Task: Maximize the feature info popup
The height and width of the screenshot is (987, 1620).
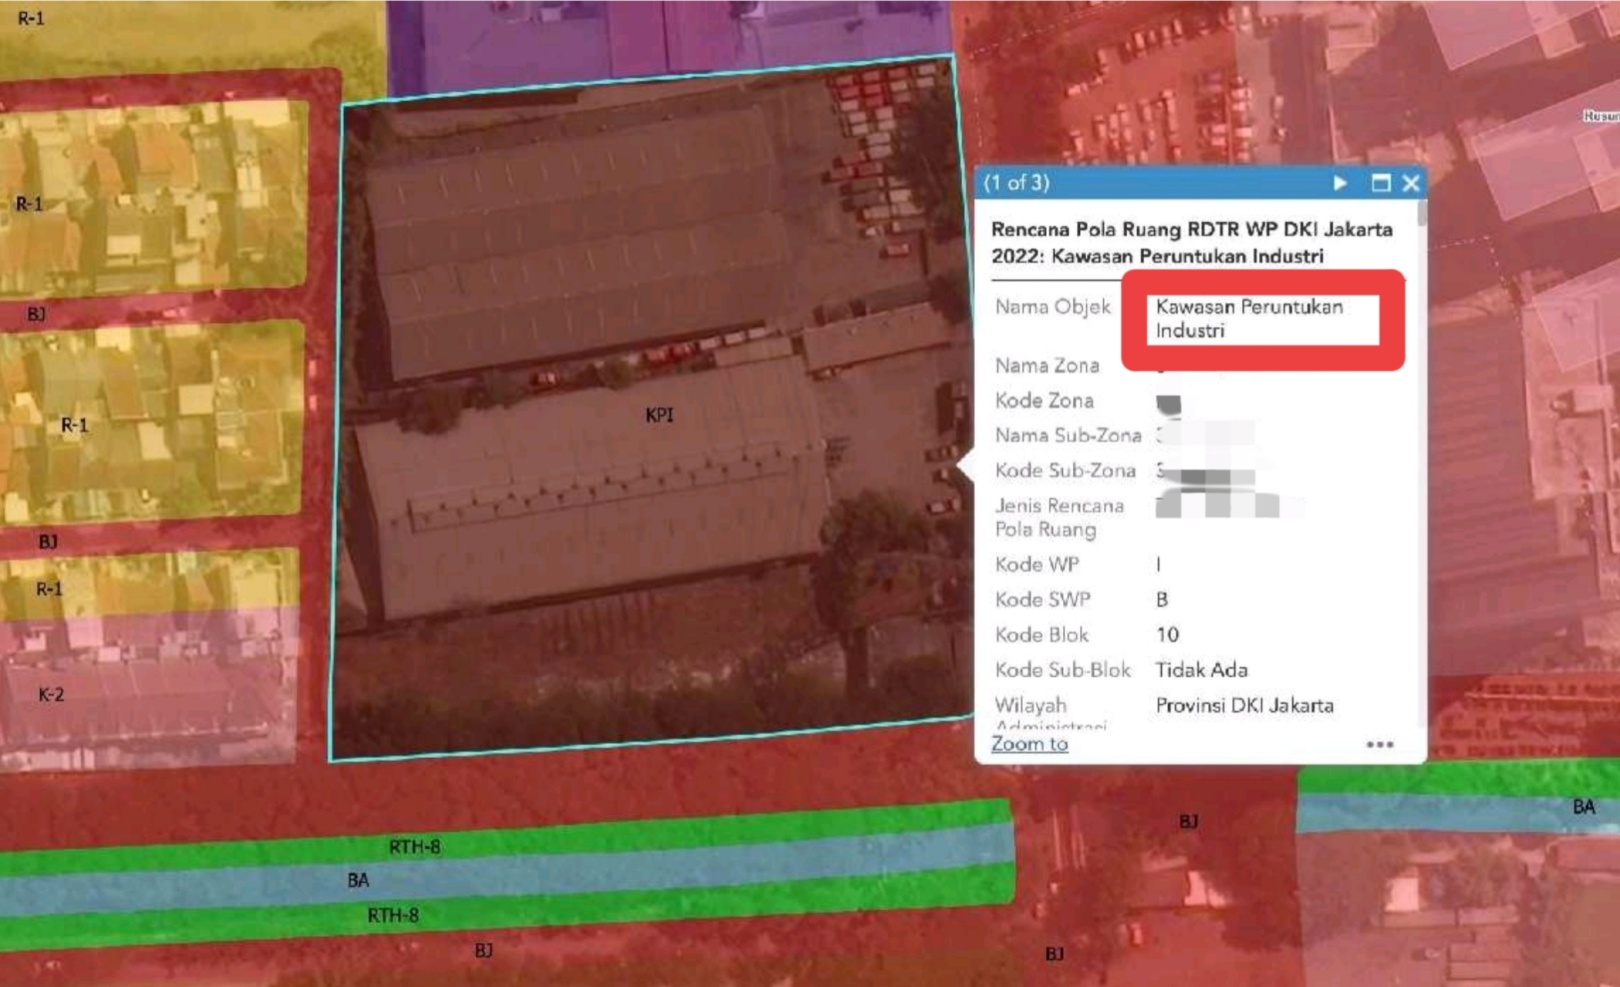Action: [x=1380, y=183]
